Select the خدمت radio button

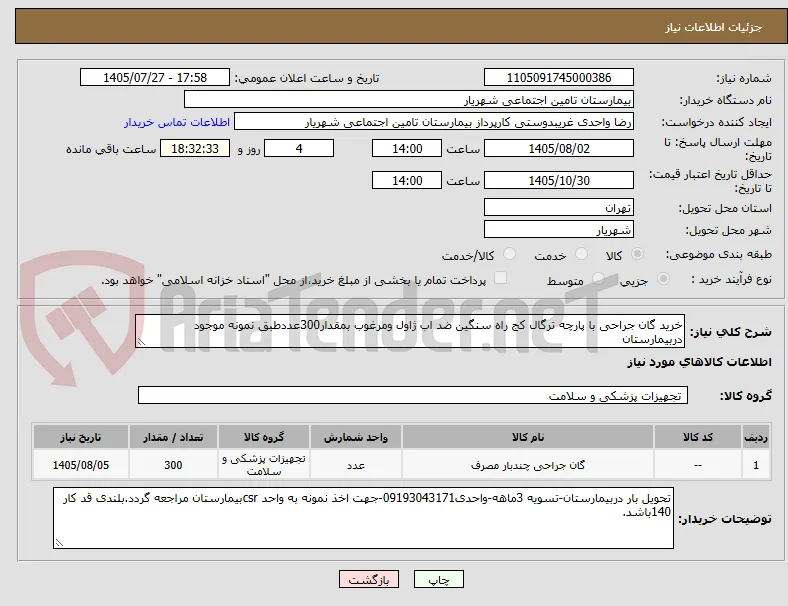click(x=581, y=254)
